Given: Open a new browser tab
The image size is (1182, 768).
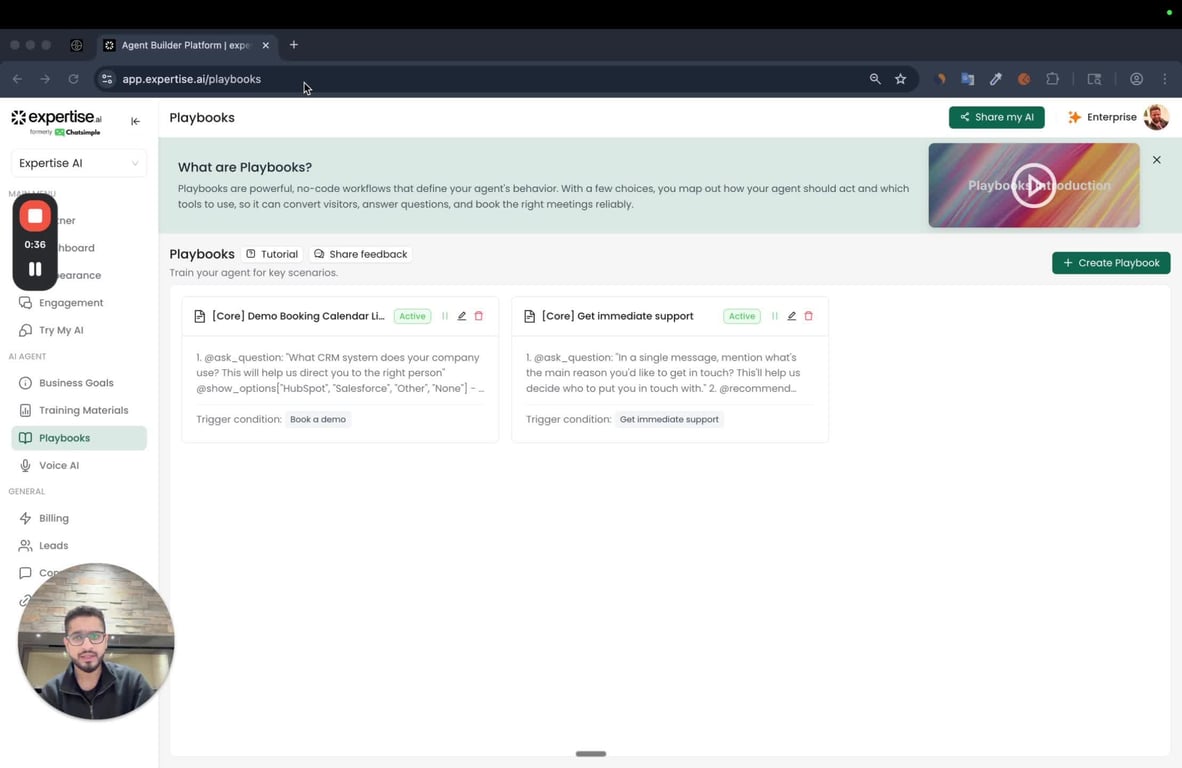Looking at the screenshot, I should 294,45.
